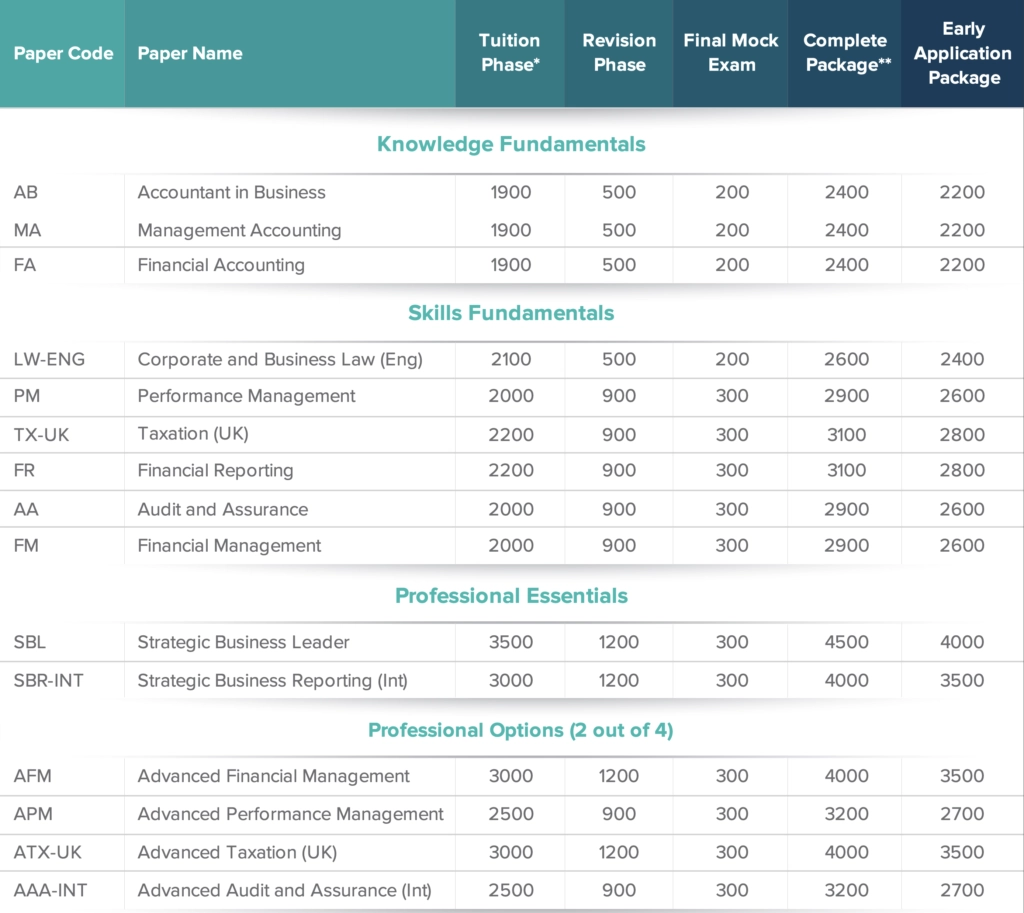
Task: Select the Advanced Financial Management paper name
Action: (273, 776)
